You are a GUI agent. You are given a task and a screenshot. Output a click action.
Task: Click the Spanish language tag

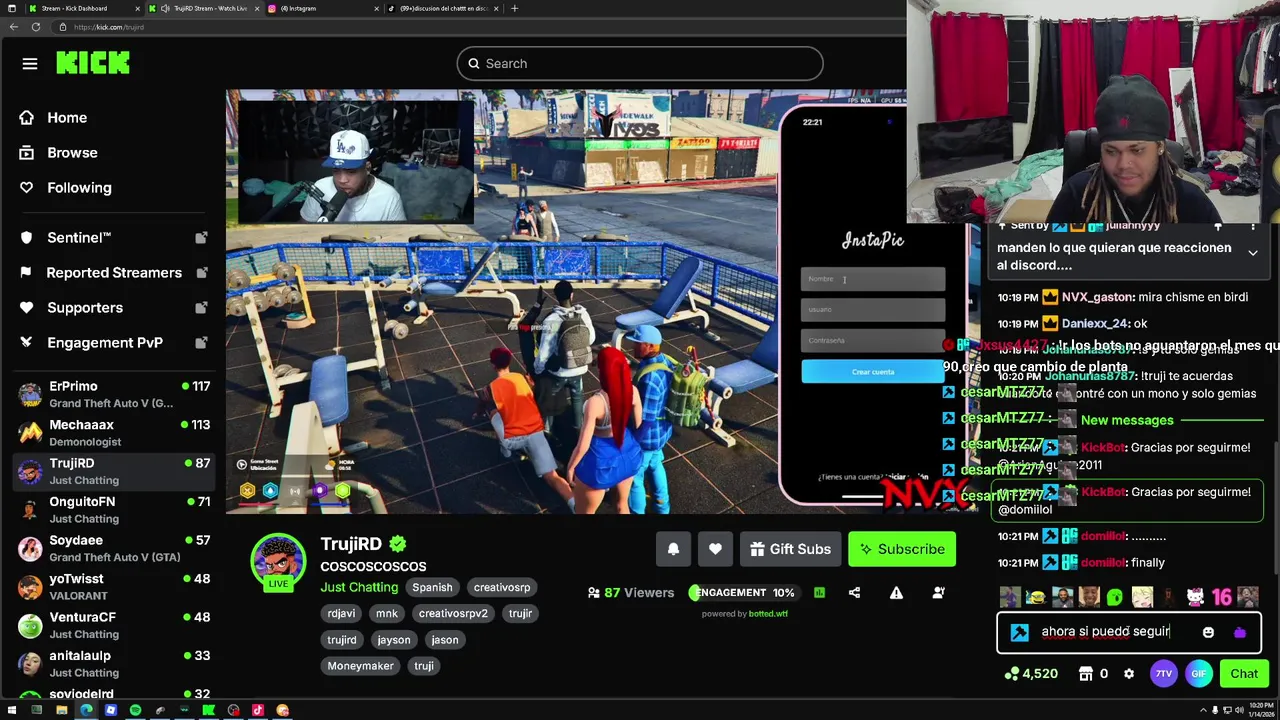[x=432, y=588]
